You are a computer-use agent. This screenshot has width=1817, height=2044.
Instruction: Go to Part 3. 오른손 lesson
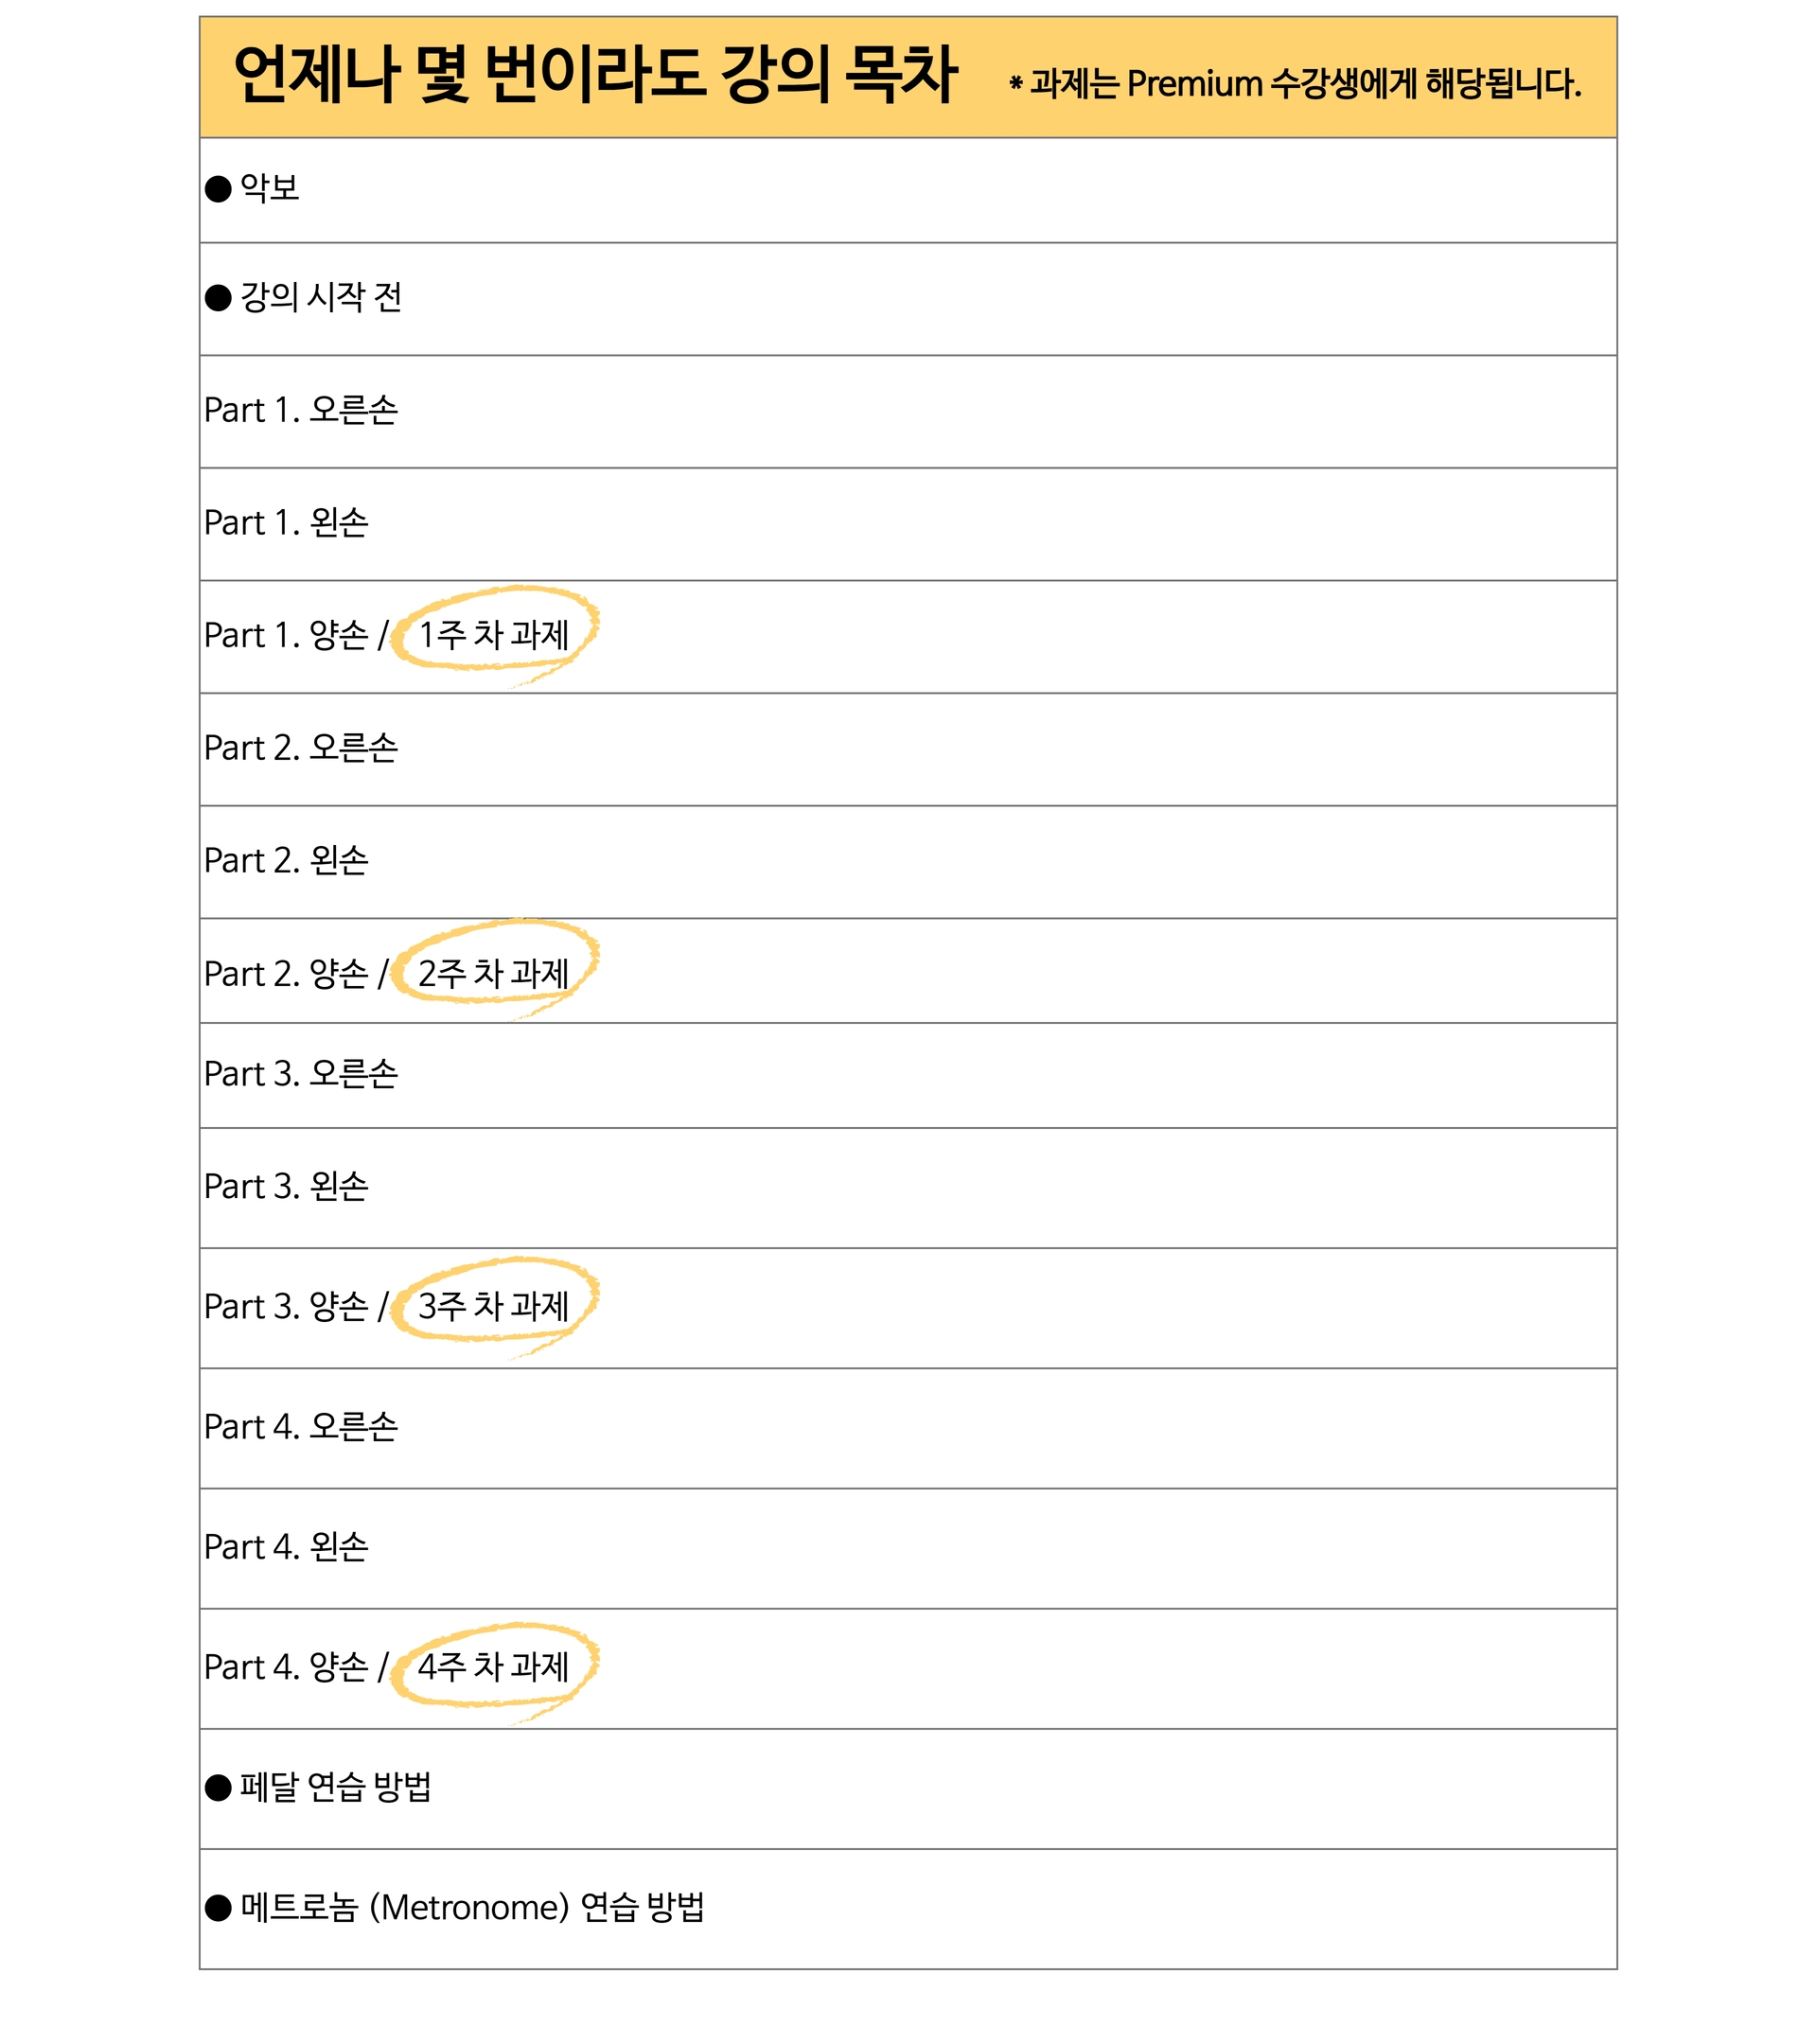[x=301, y=1074]
